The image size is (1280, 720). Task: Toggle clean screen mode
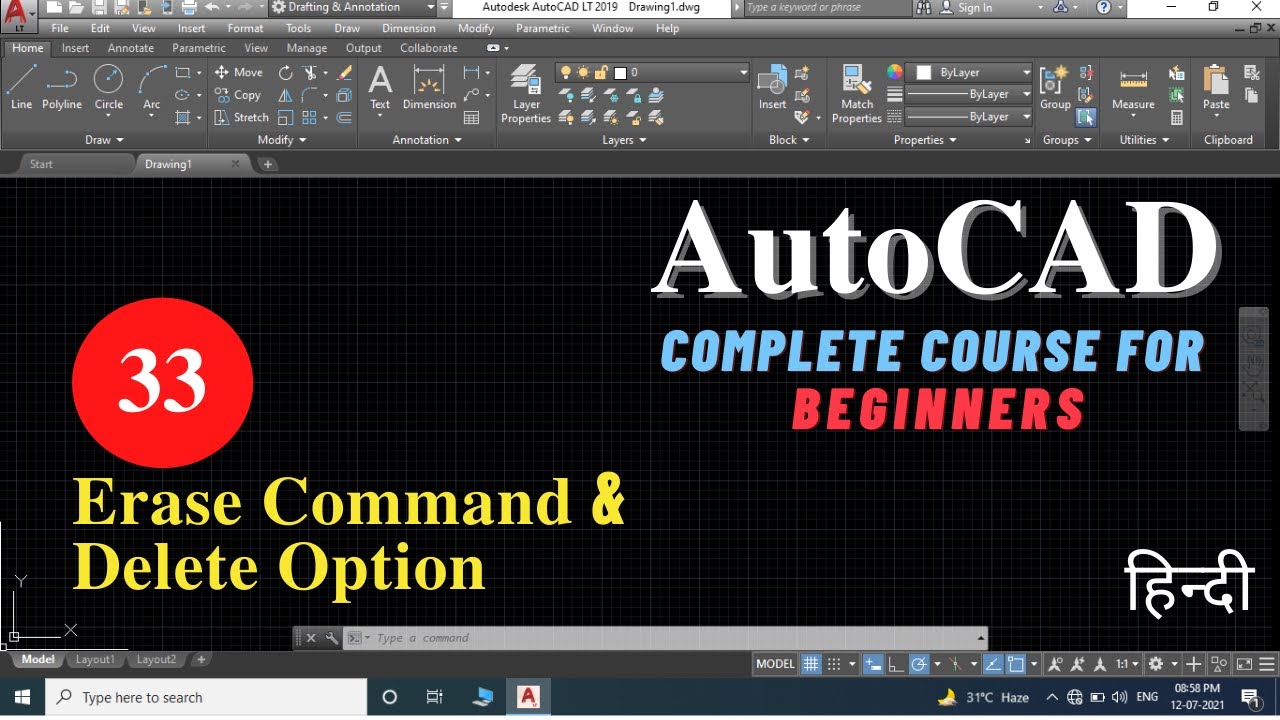coord(1244,664)
